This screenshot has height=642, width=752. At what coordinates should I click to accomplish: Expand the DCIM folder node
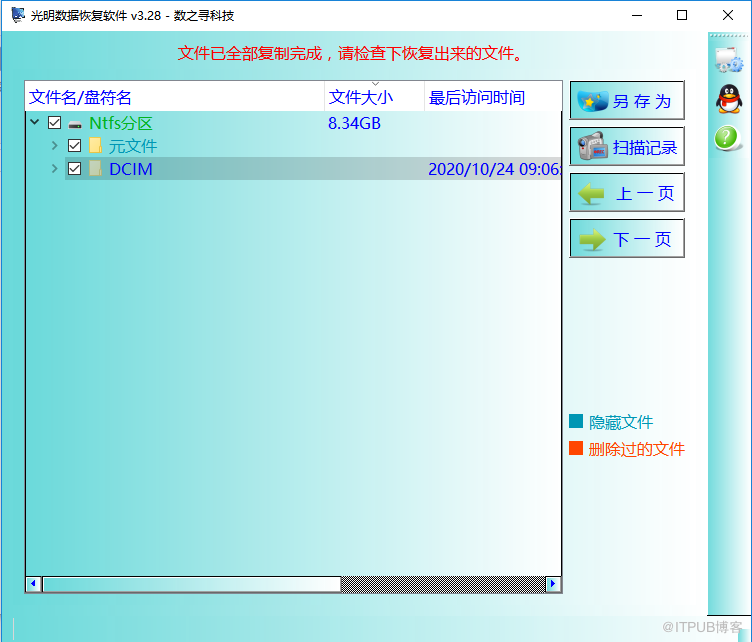click(x=54, y=168)
